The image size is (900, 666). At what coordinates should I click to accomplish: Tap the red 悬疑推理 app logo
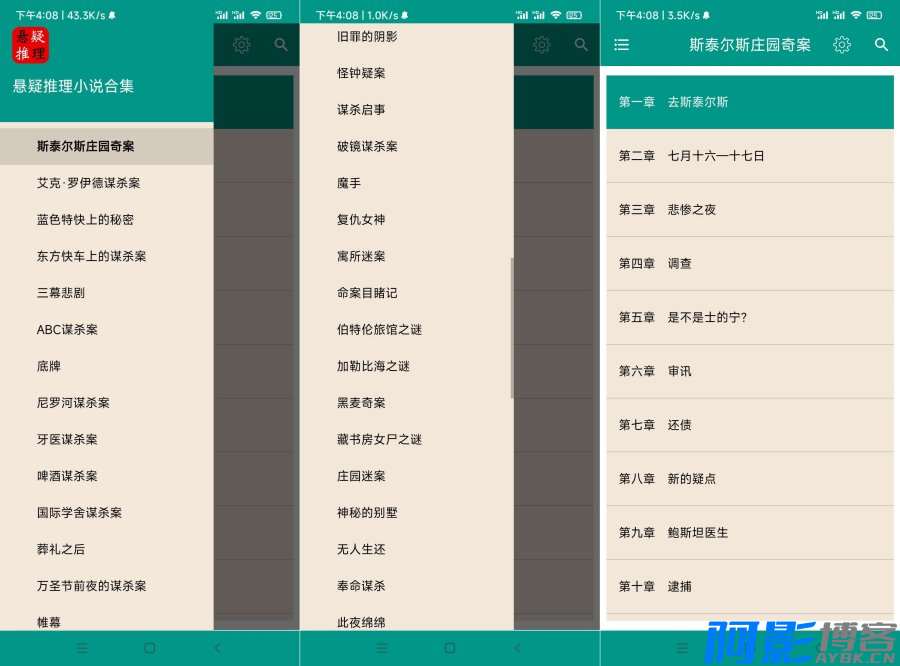click(30, 45)
